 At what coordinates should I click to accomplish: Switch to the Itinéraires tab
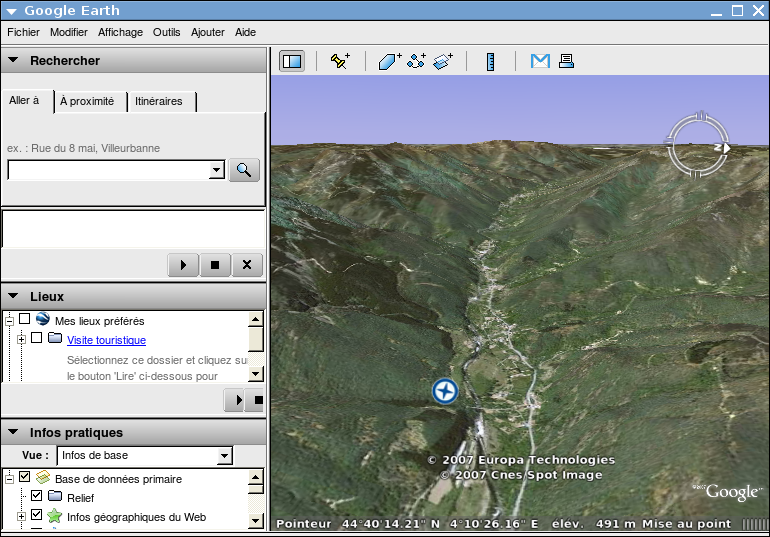pos(160,101)
